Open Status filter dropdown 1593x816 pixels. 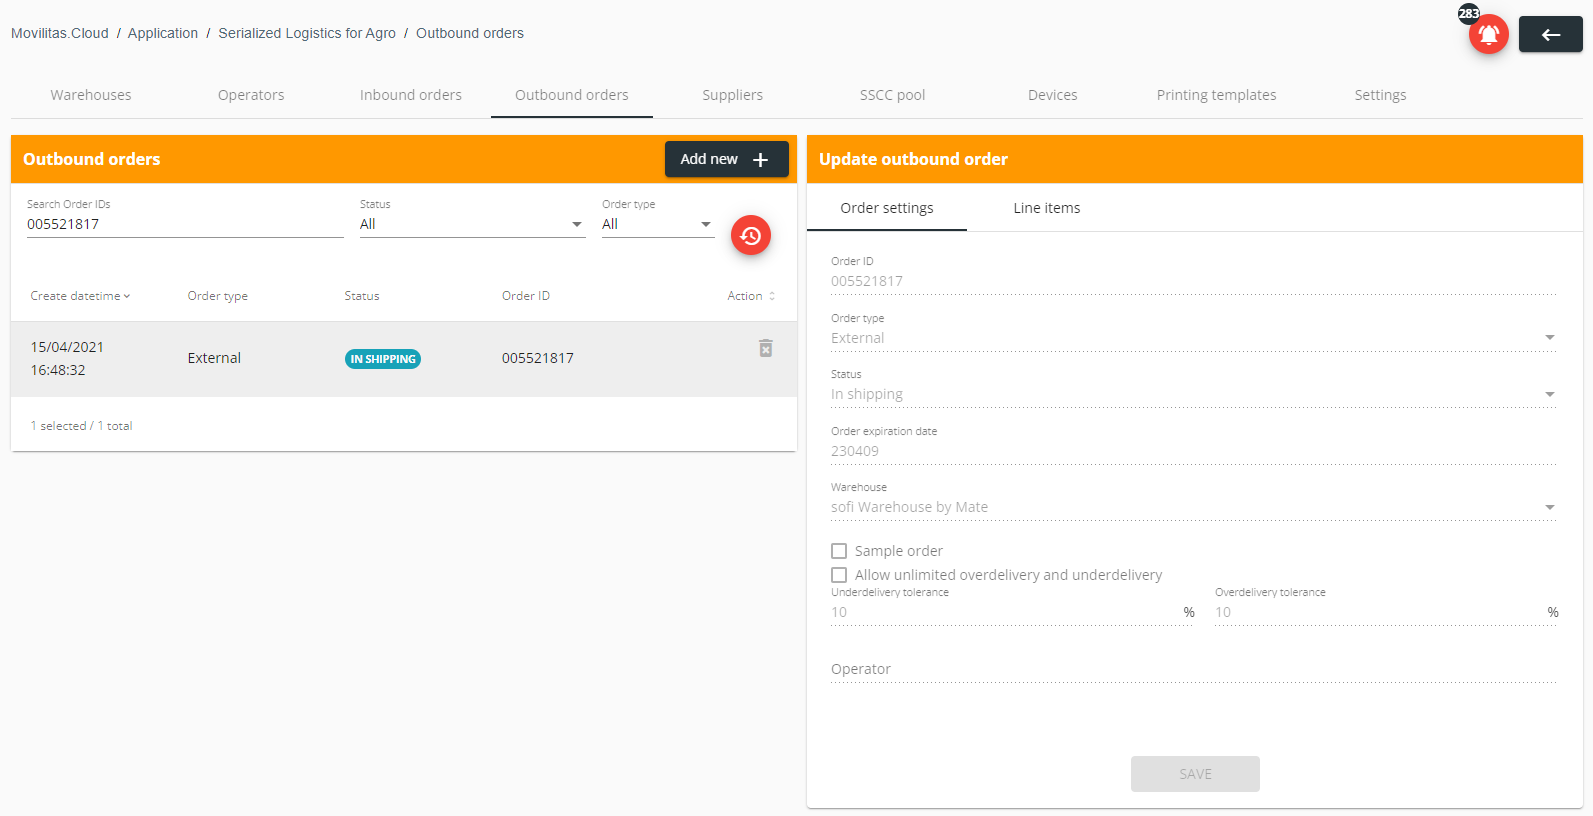(x=472, y=224)
